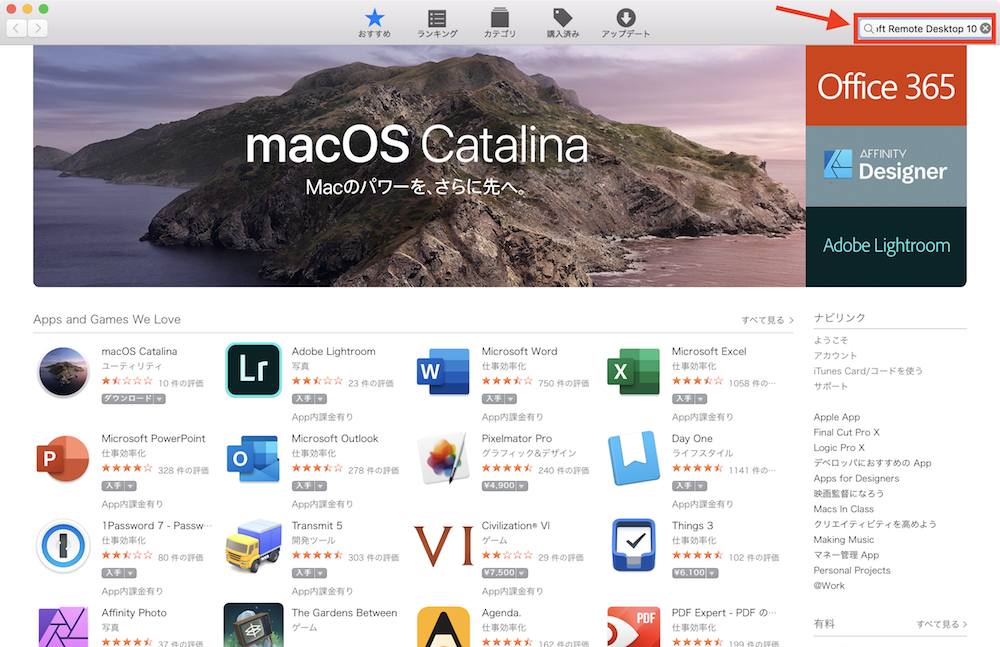This screenshot has width=1000, height=647.
Task: Select the Transmit 5 truck icon
Action: 253,545
